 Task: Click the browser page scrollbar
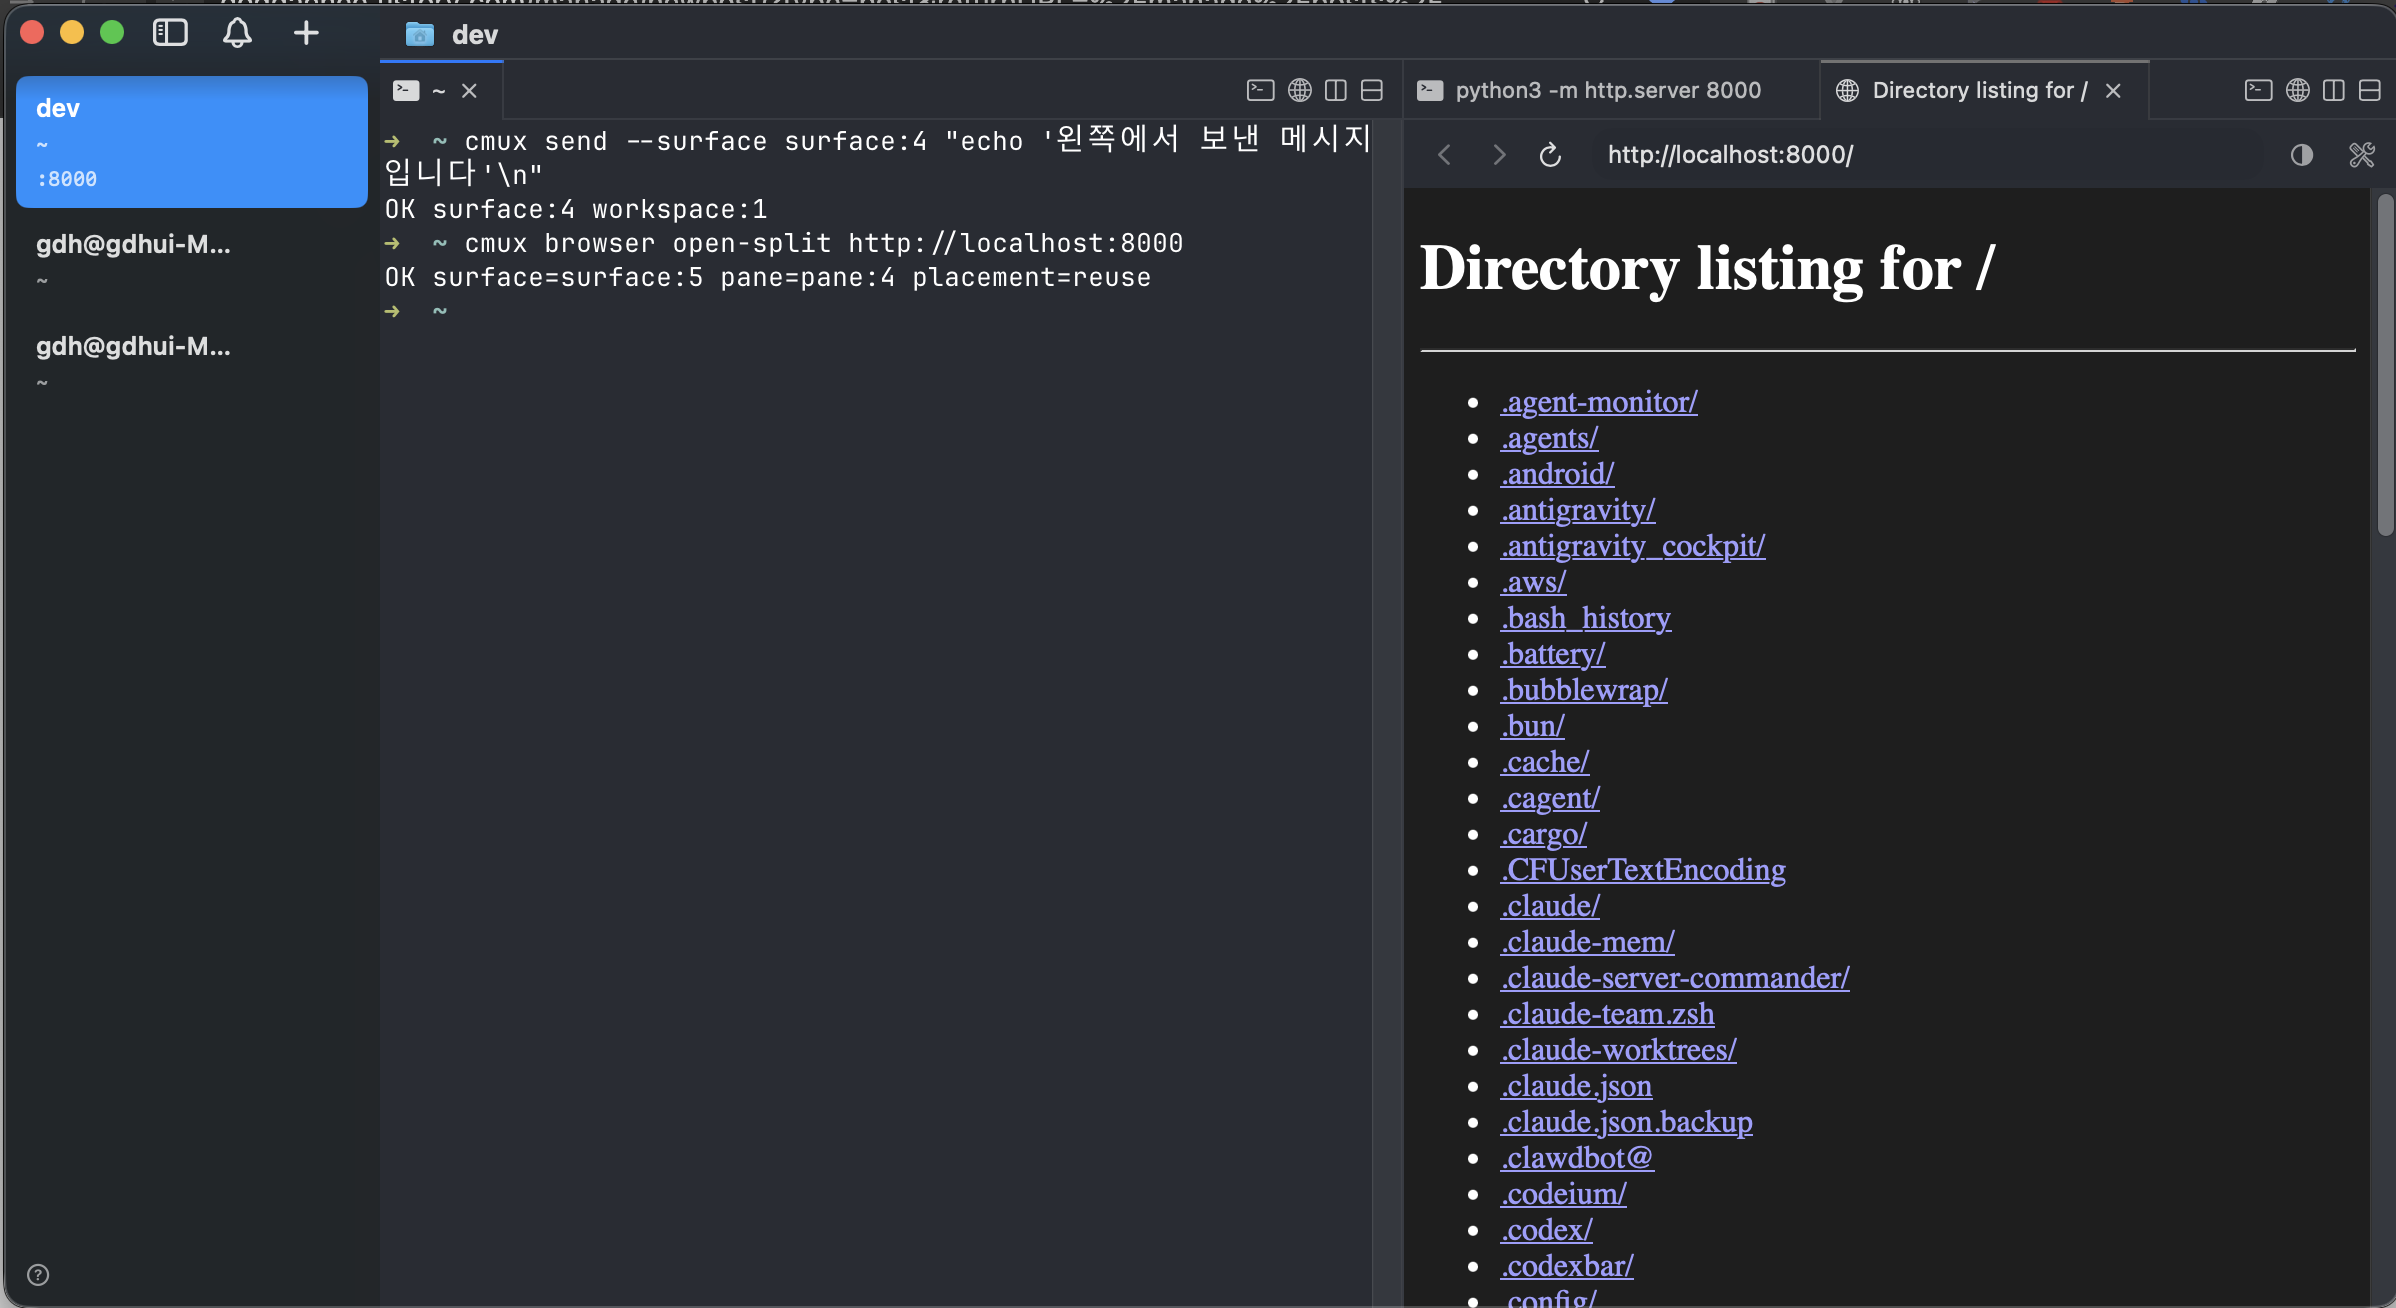[x=2385, y=365]
